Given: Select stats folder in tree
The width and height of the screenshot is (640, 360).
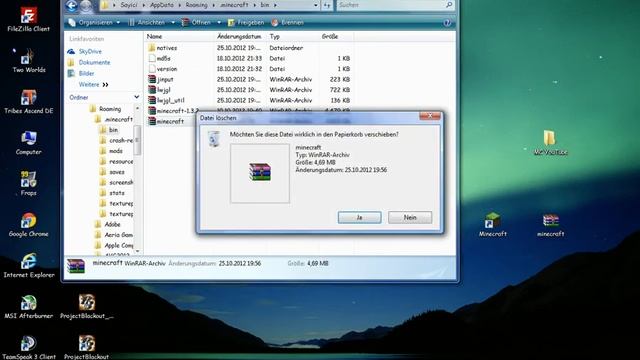Looking at the screenshot, I should click(112, 193).
